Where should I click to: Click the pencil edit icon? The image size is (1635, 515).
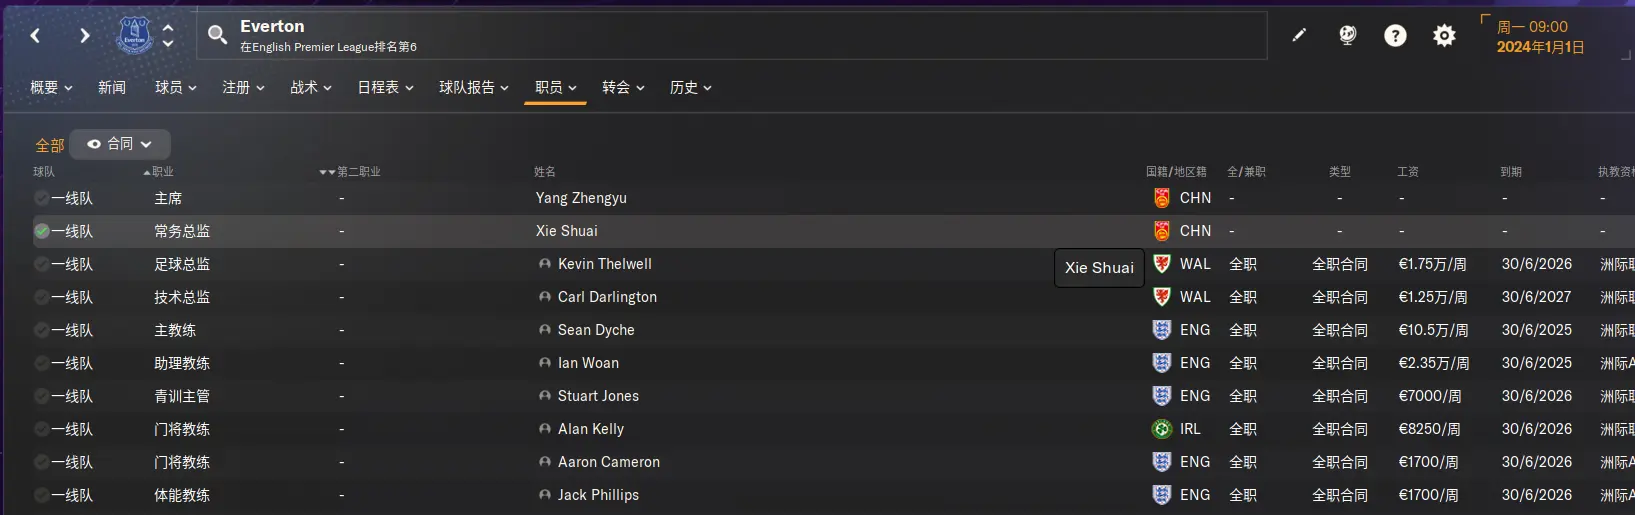1299,35
